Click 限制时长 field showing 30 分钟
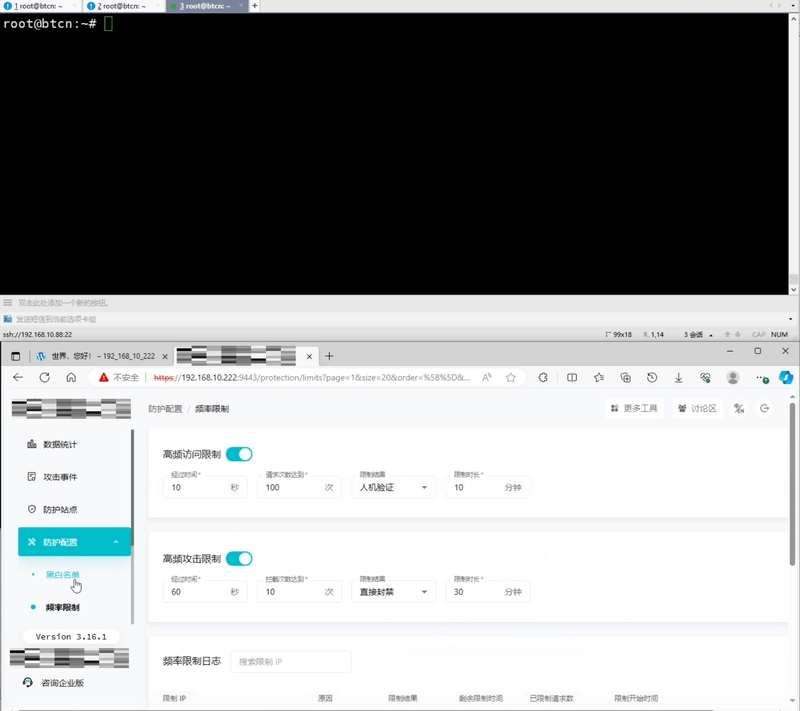 (x=487, y=592)
